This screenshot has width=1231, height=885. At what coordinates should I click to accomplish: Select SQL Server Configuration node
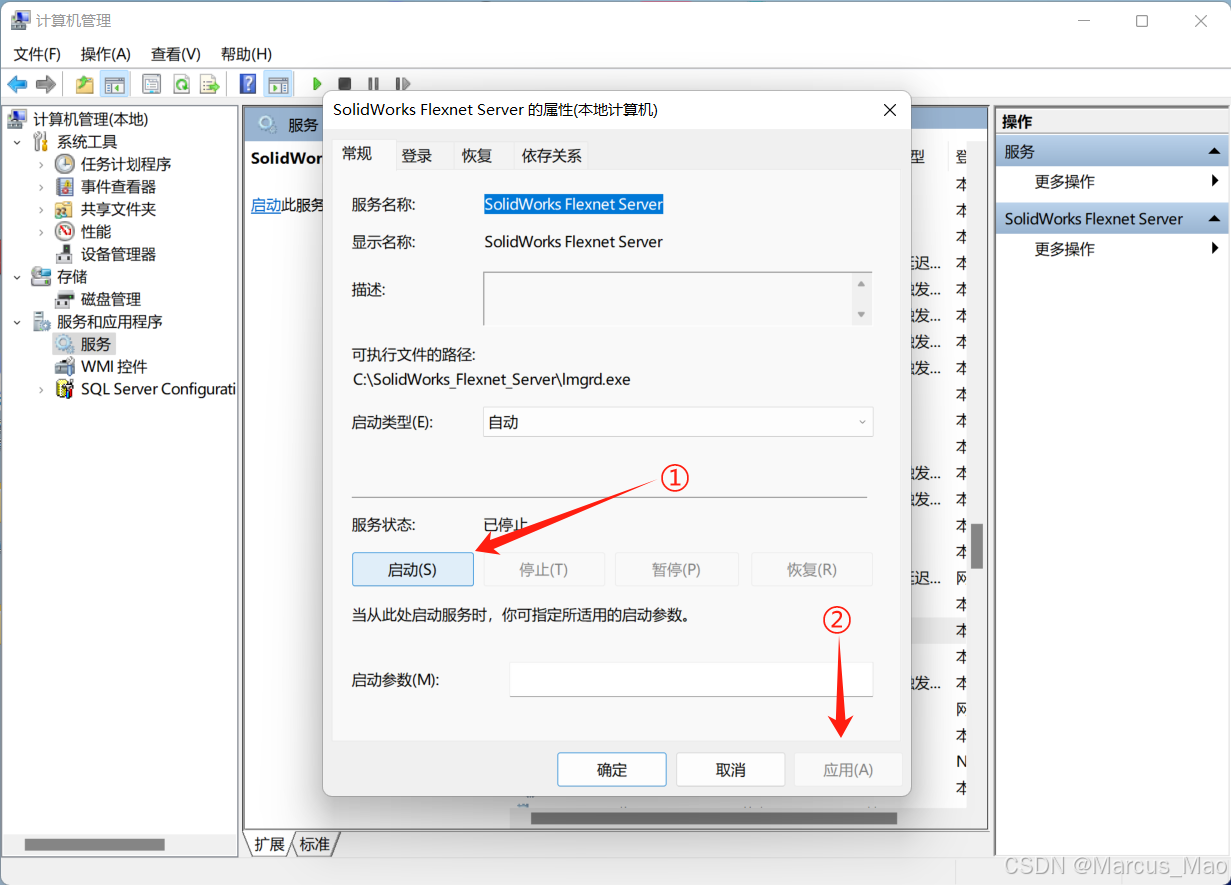(158, 389)
